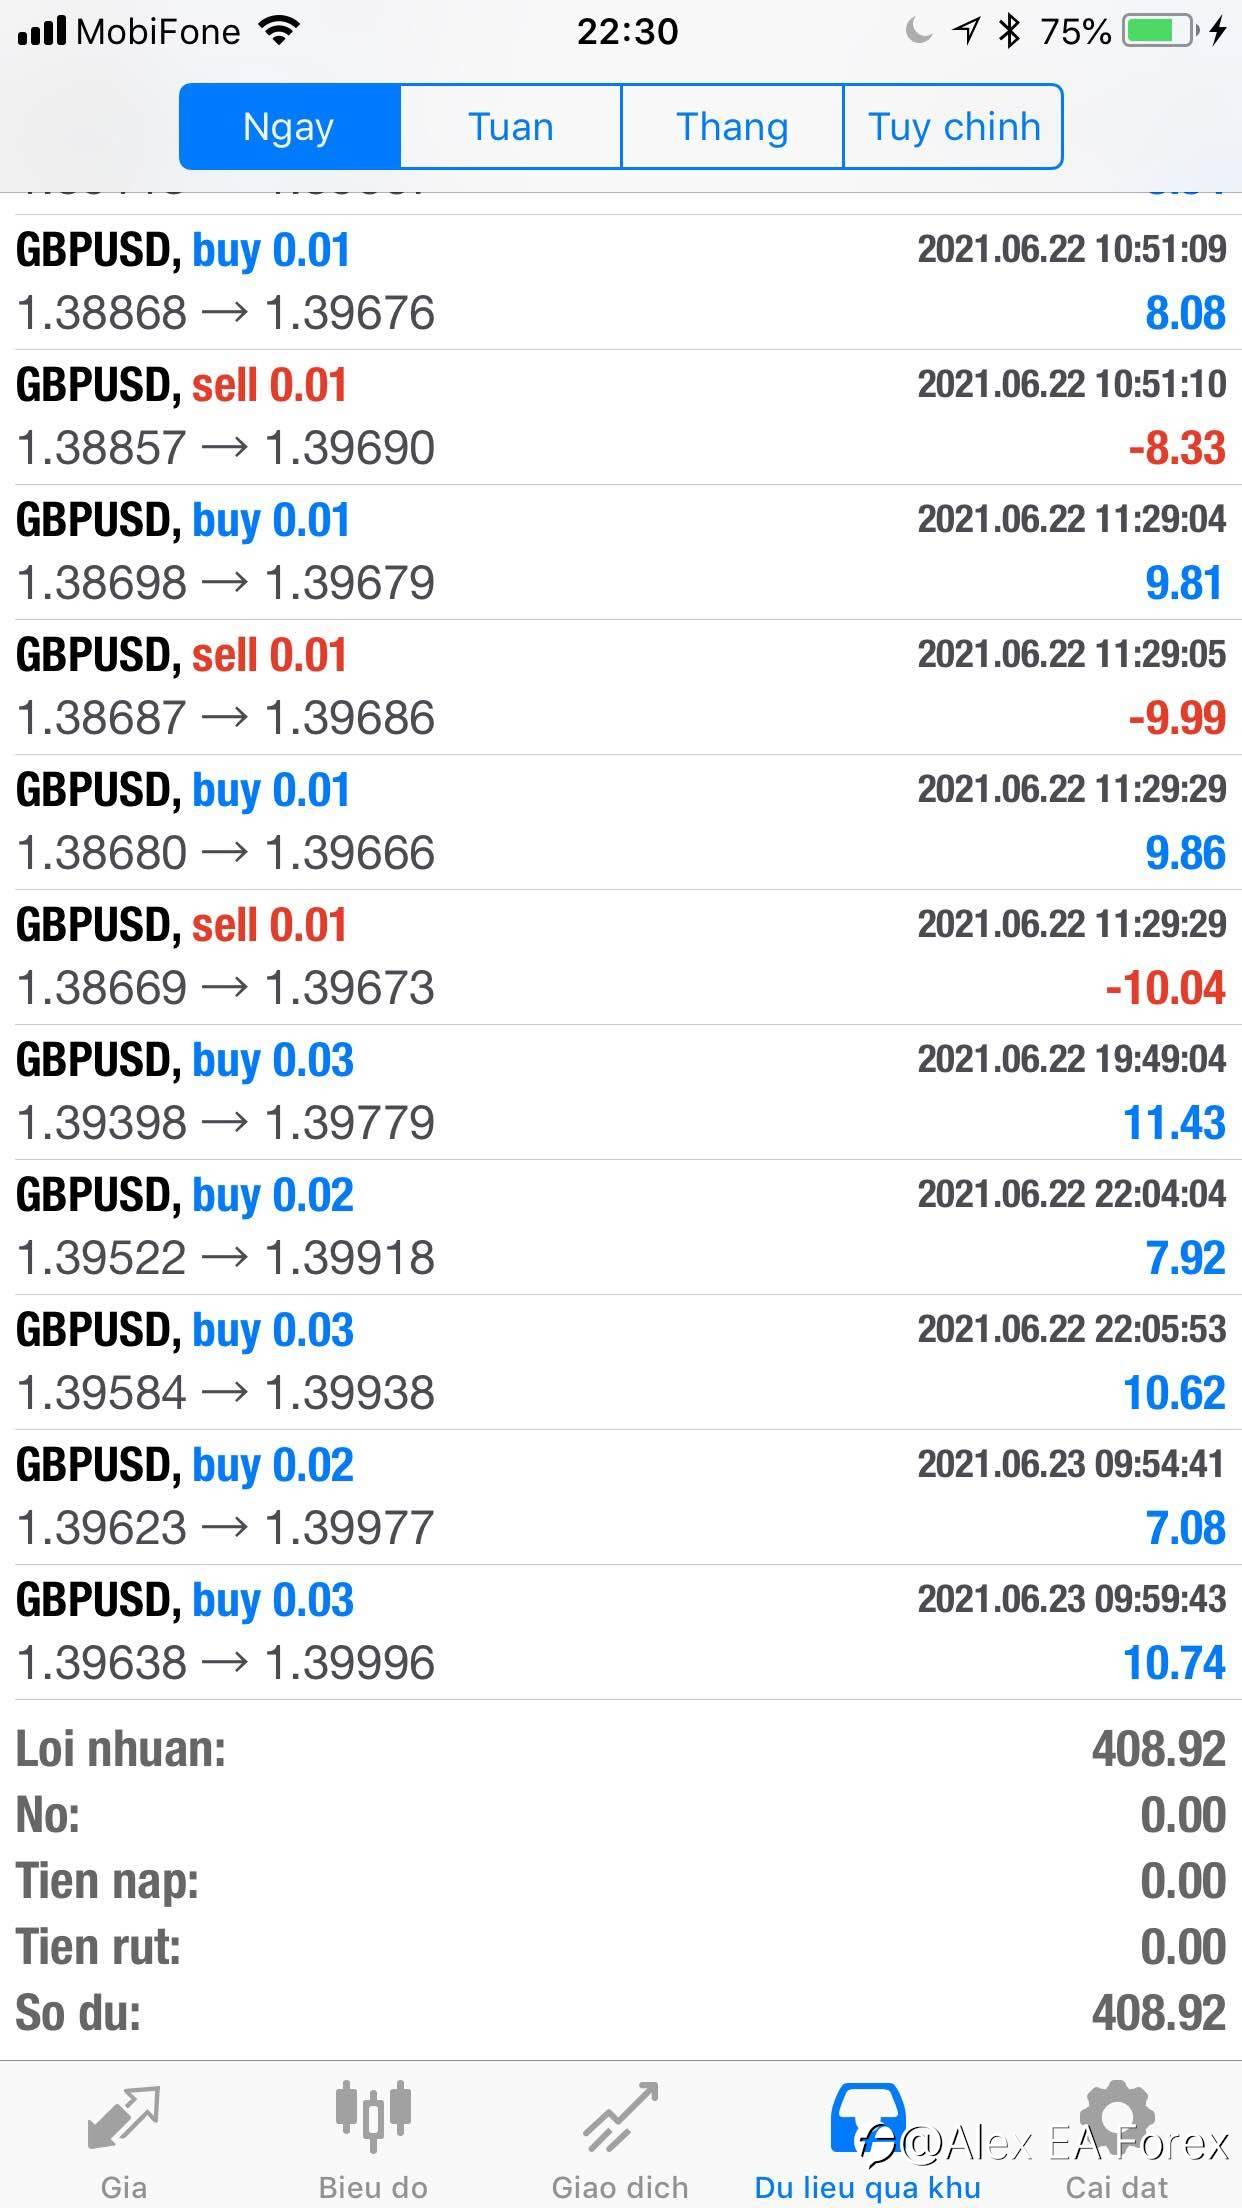
Task: Tap GBPUSD buy 0.03 trade with 11.43 profit
Action: pos(620,1092)
